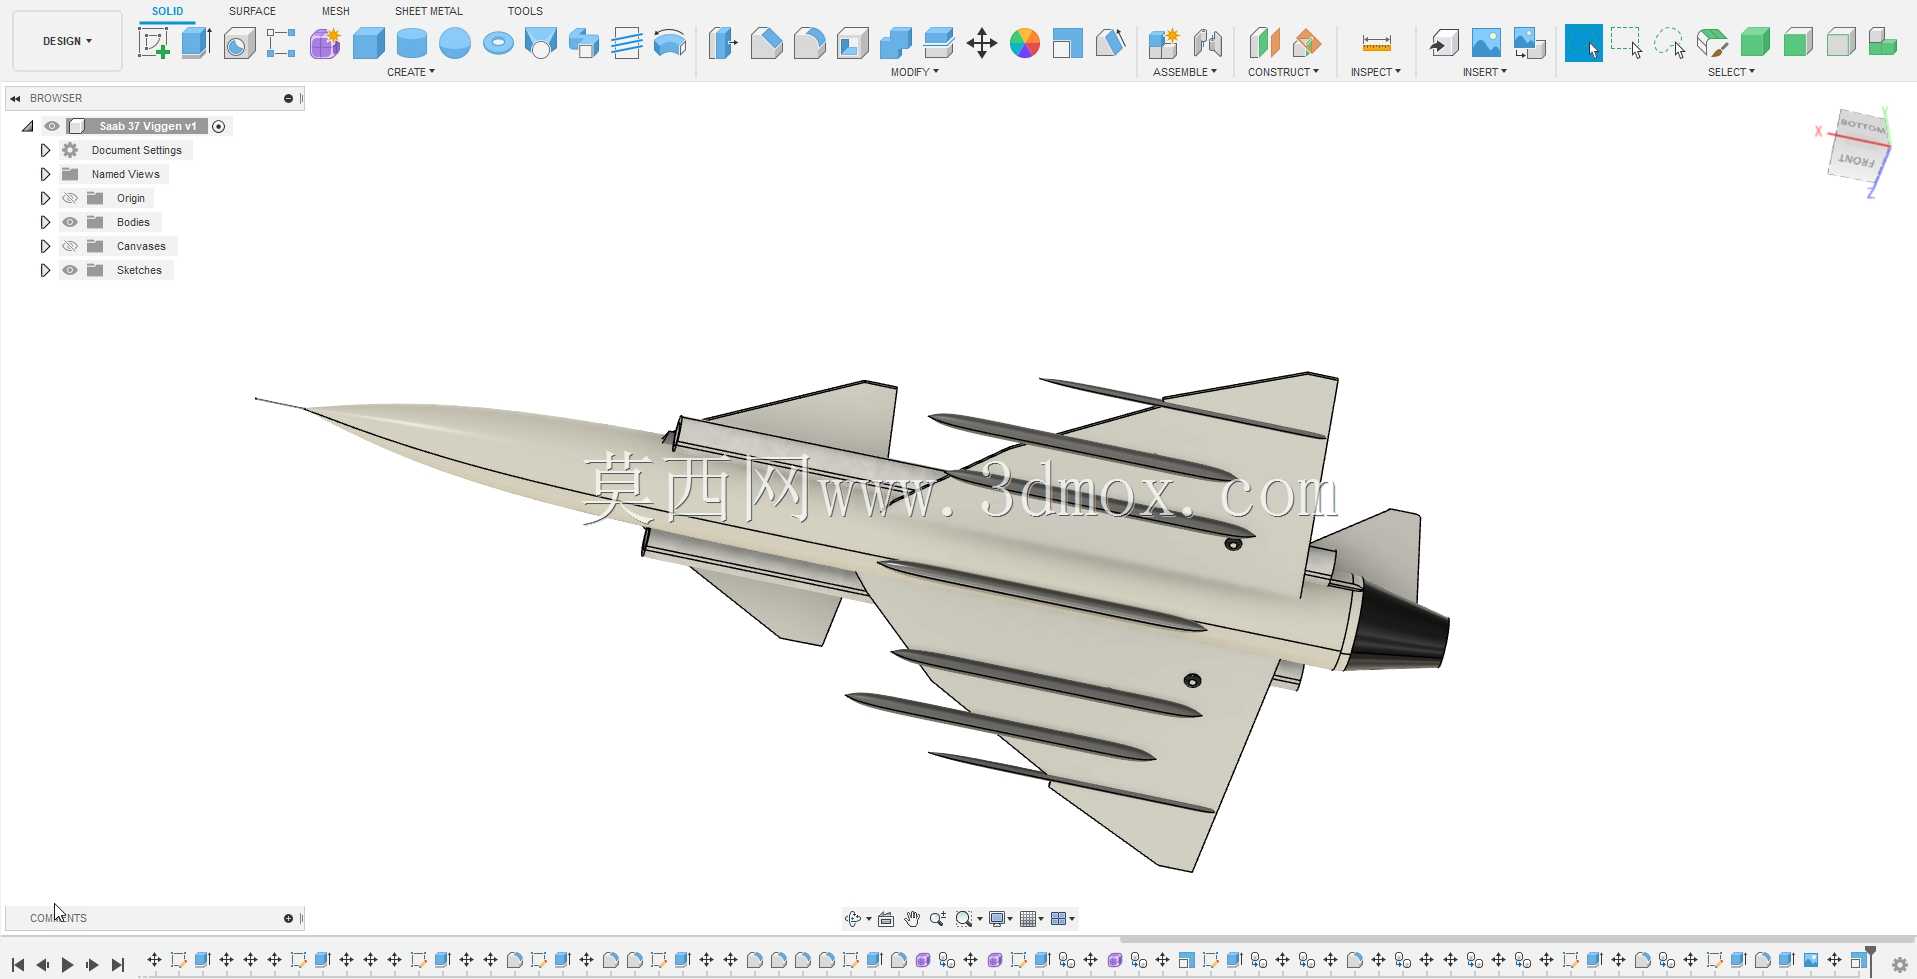Collapse the Saab 37 Viggen v1 root node
This screenshot has height=979, width=1917.
(x=28, y=126)
